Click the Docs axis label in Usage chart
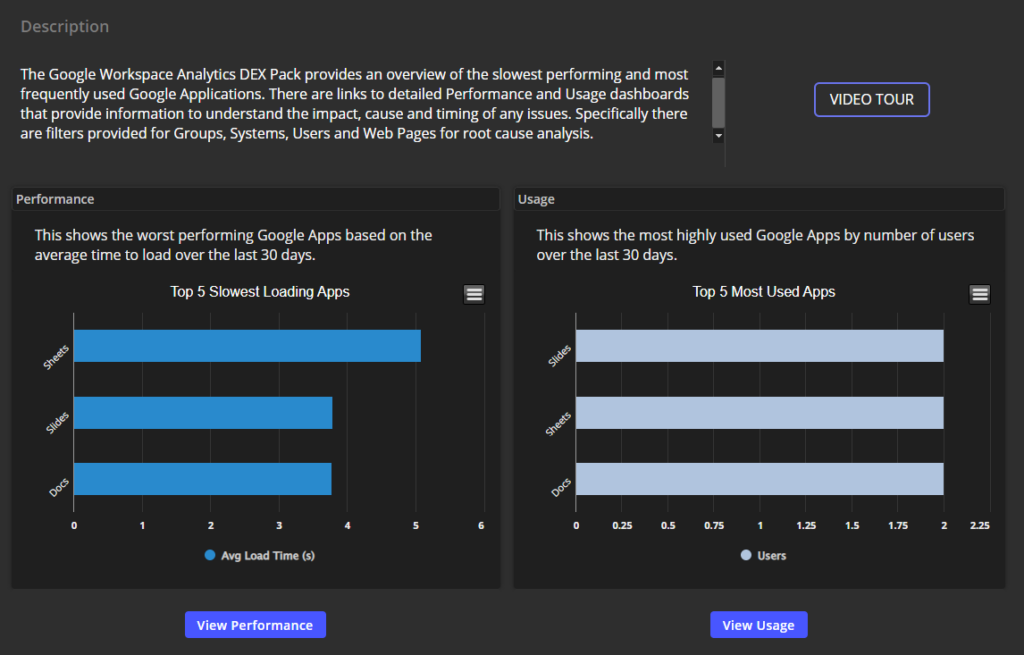 point(562,487)
